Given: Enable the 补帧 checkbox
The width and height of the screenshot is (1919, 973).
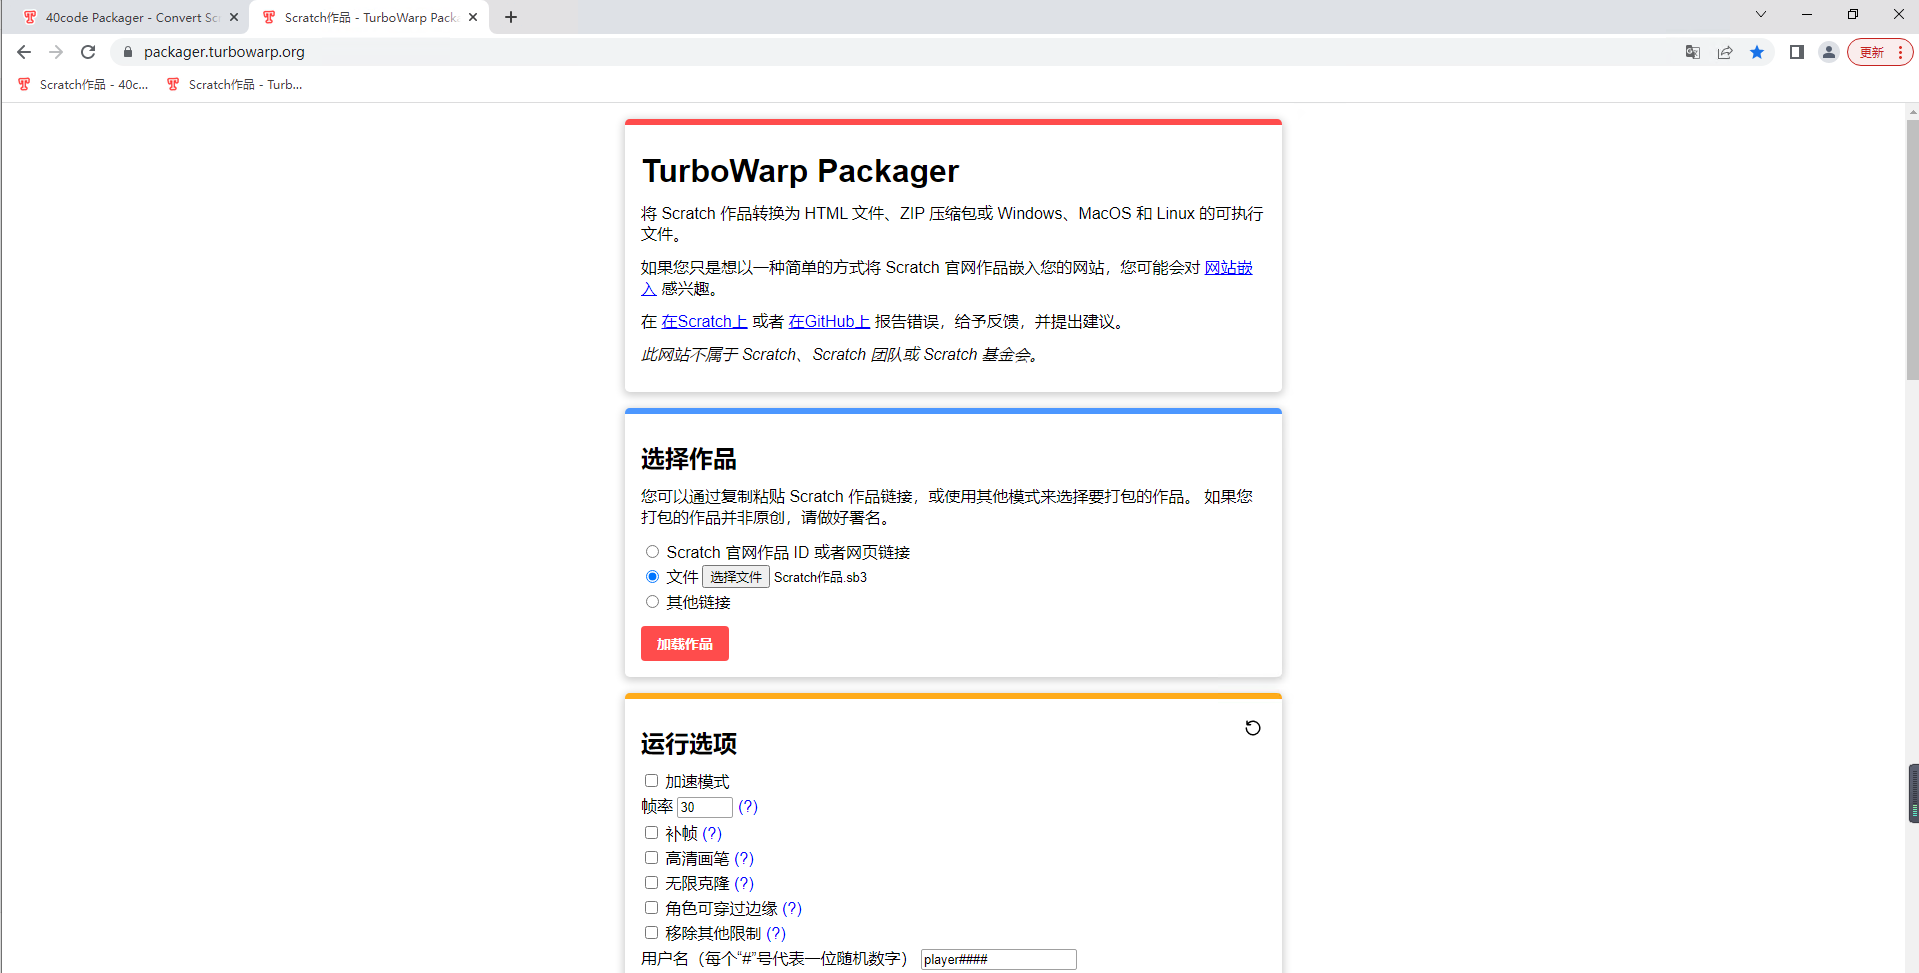Looking at the screenshot, I should (x=651, y=833).
